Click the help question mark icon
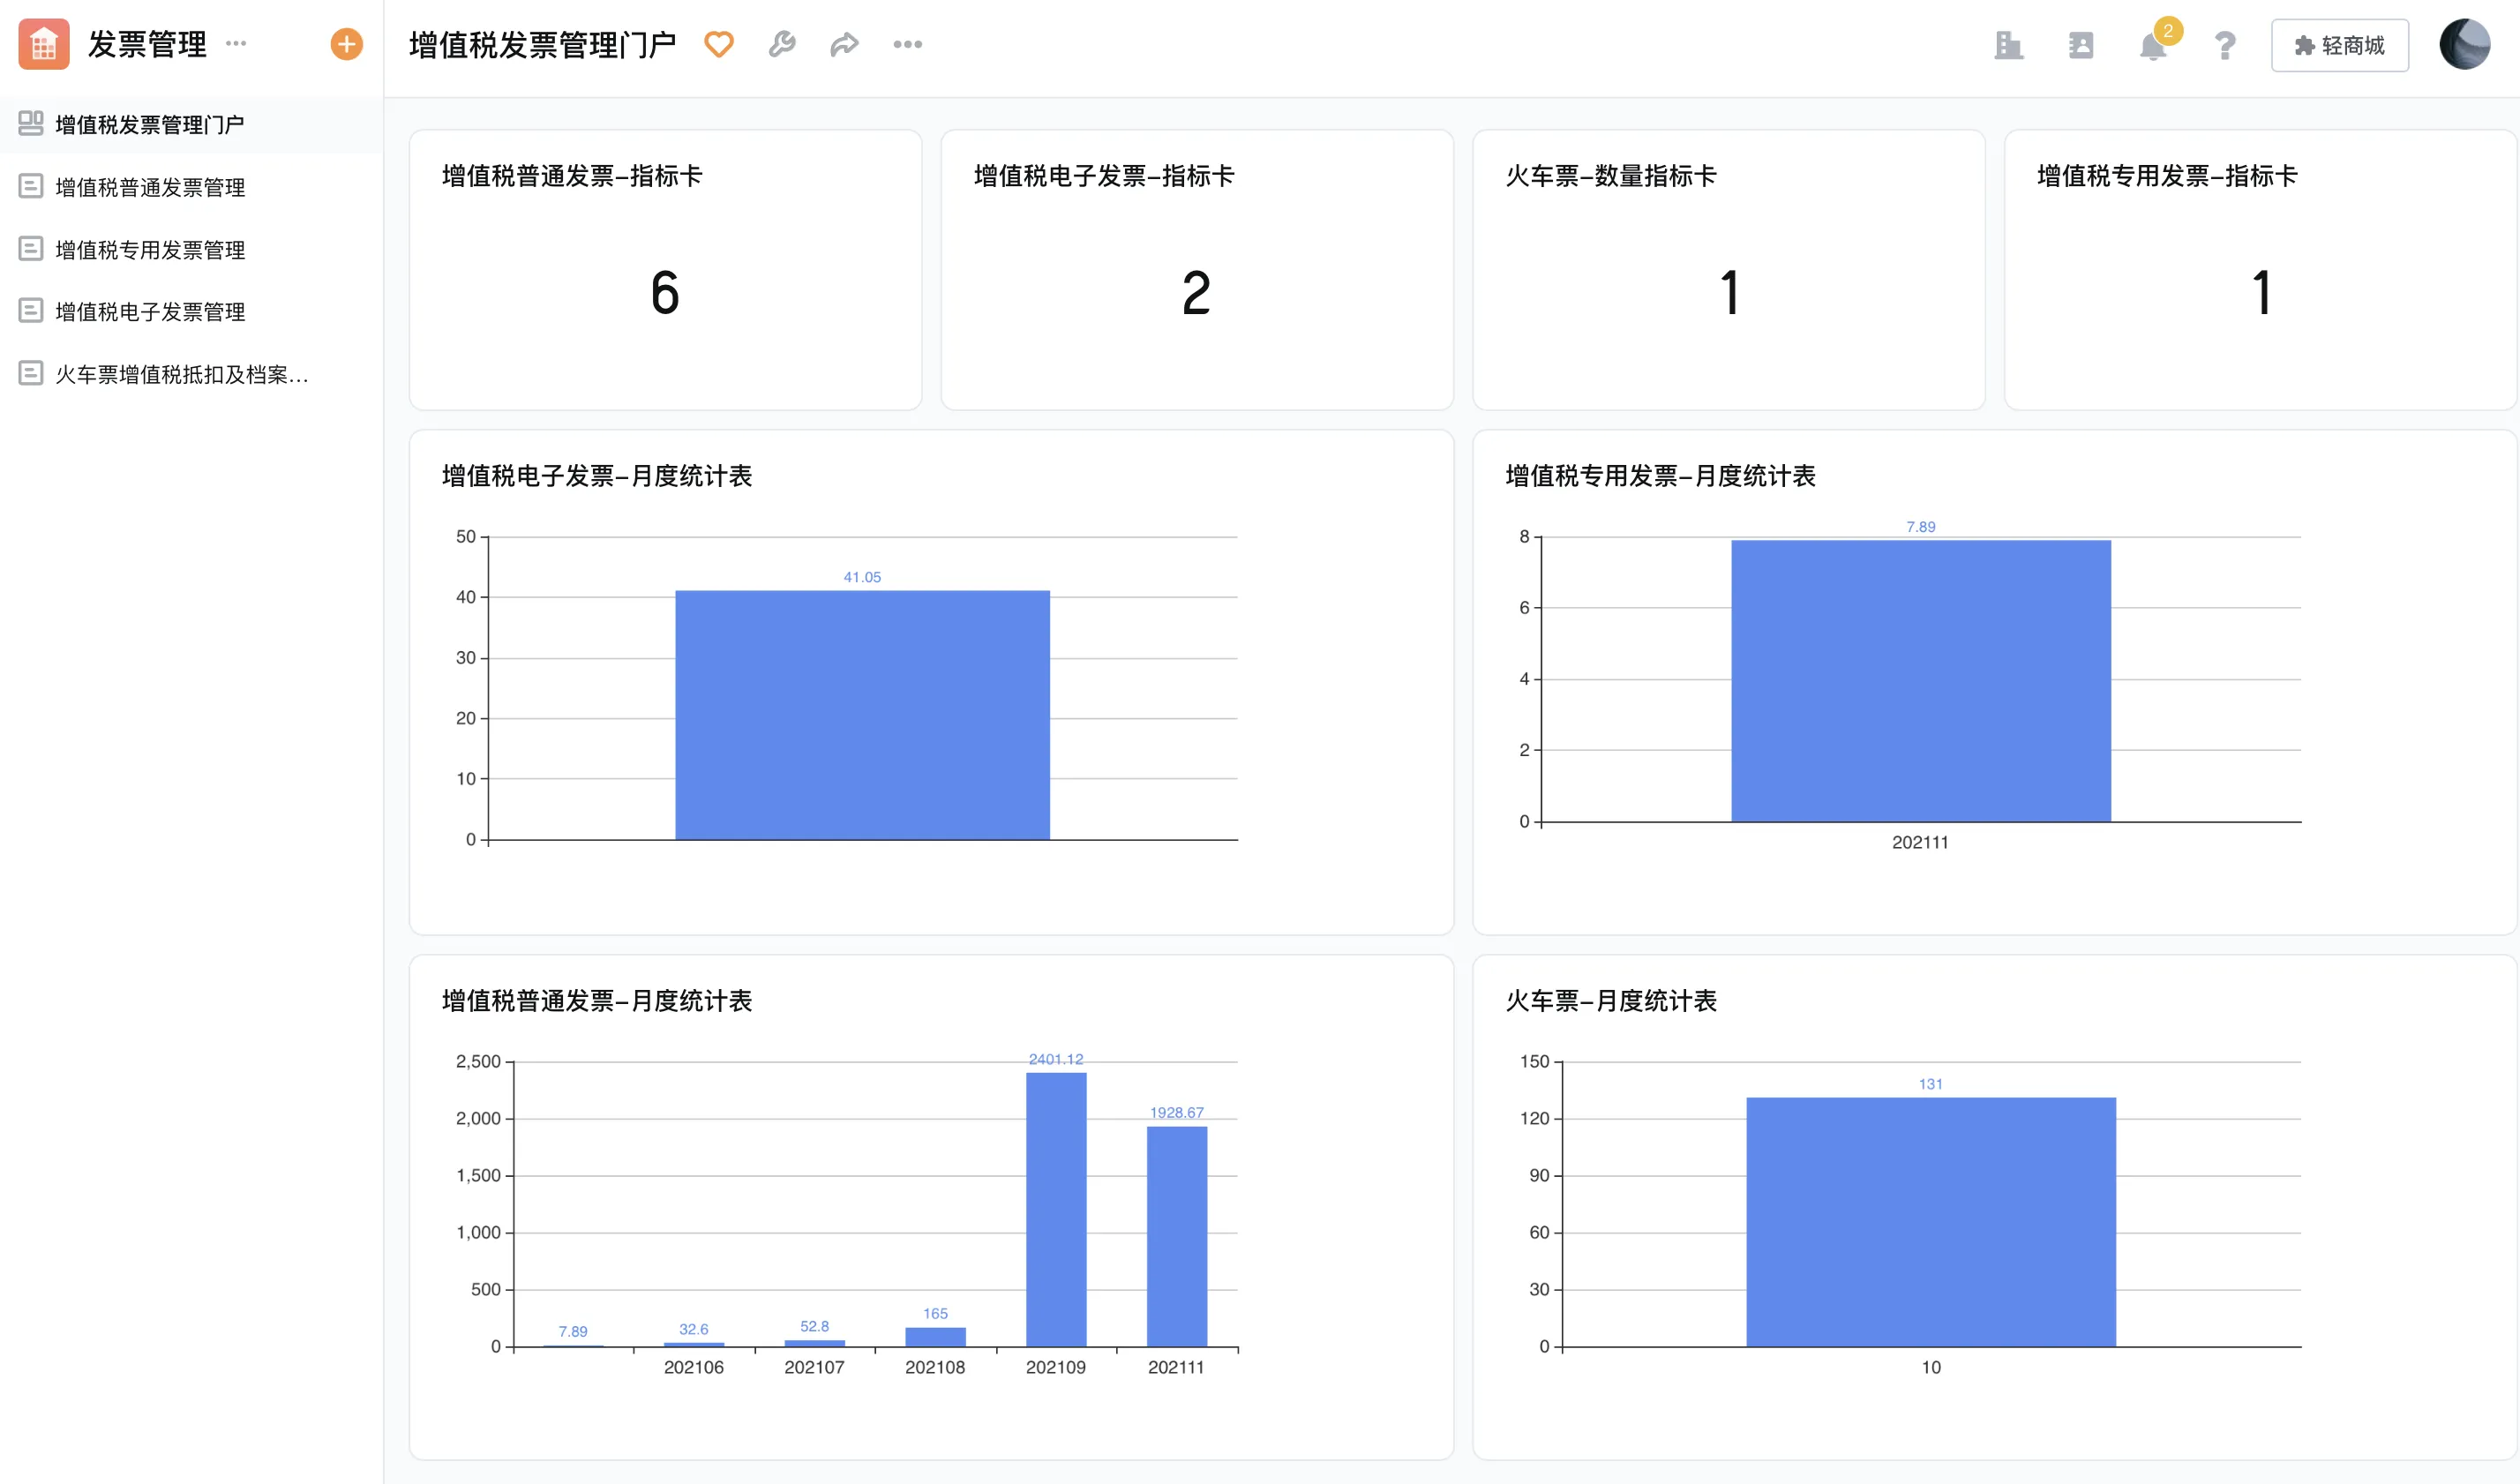The width and height of the screenshot is (2520, 1484). pos(2224,46)
